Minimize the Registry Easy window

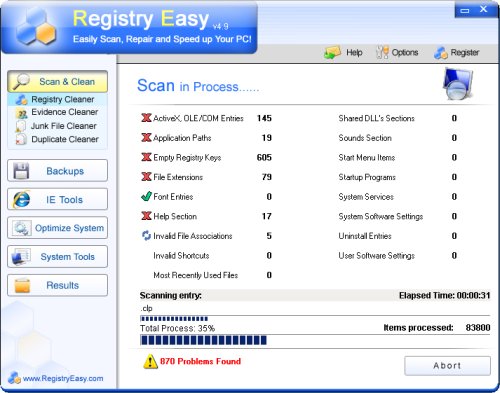[x=465, y=11]
